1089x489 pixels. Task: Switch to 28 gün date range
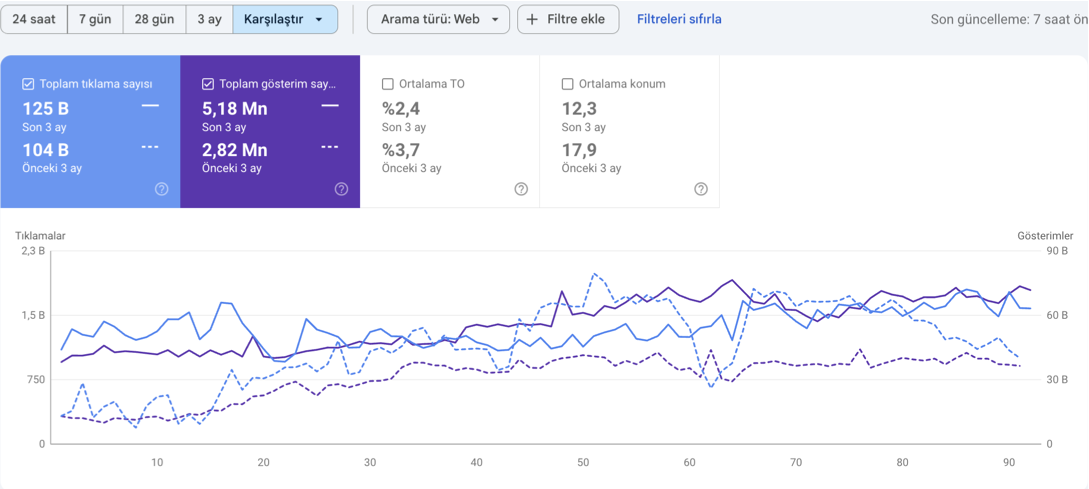(154, 19)
